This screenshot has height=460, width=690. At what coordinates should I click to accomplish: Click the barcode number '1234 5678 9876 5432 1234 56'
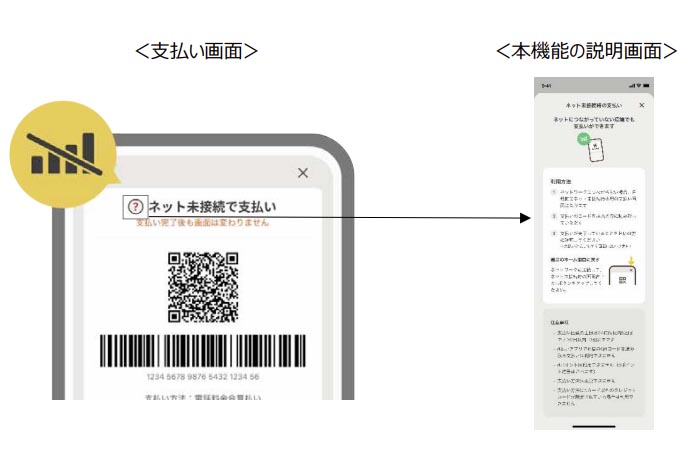[203, 377]
